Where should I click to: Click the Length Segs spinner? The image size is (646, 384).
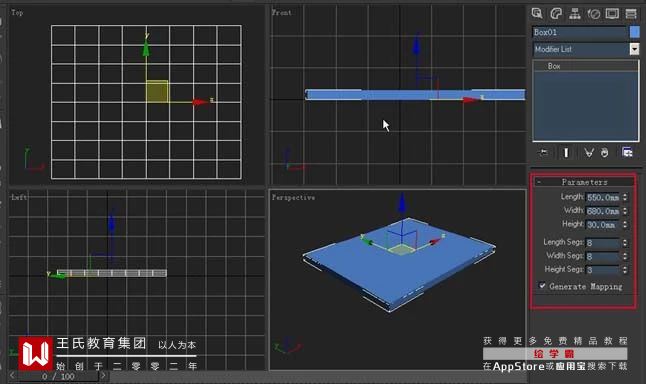625,243
